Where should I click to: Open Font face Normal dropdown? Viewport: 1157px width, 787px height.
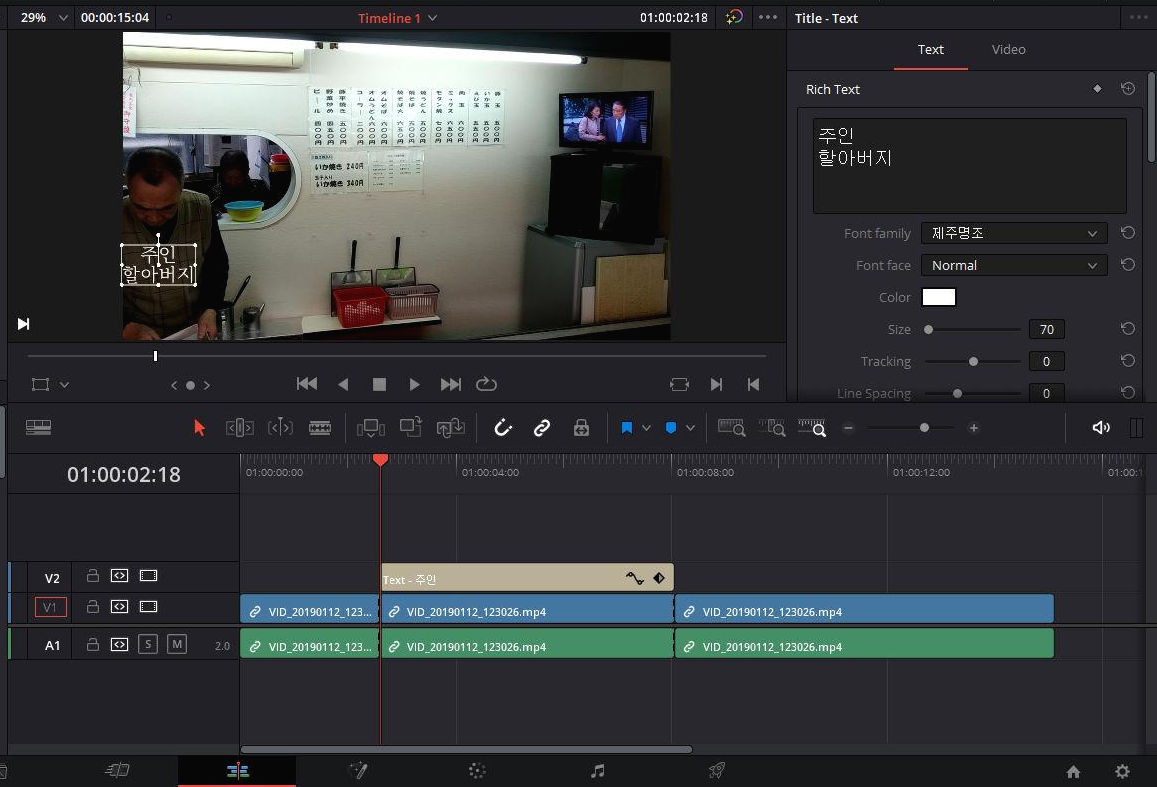click(x=1014, y=266)
